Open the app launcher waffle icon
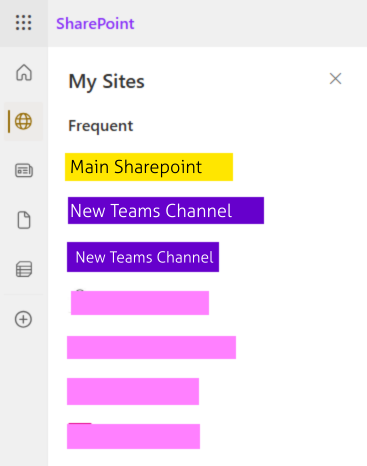The image size is (367, 466). coord(24,23)
